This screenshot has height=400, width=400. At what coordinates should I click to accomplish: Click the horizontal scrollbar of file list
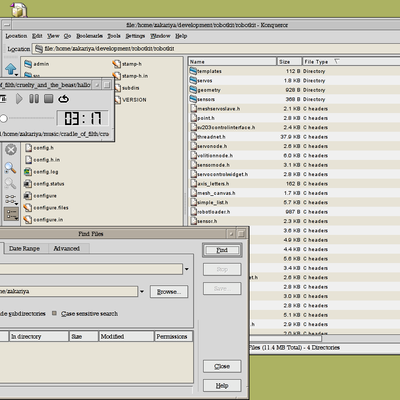pos(285,339)
